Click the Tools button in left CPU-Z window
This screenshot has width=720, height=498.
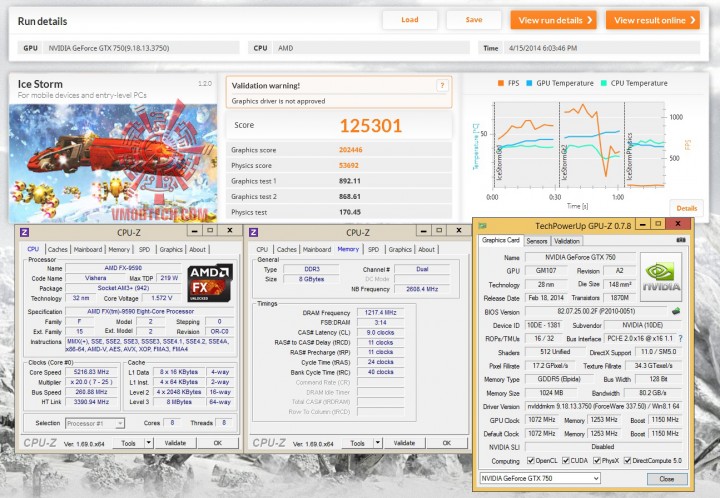coord(128,443)
